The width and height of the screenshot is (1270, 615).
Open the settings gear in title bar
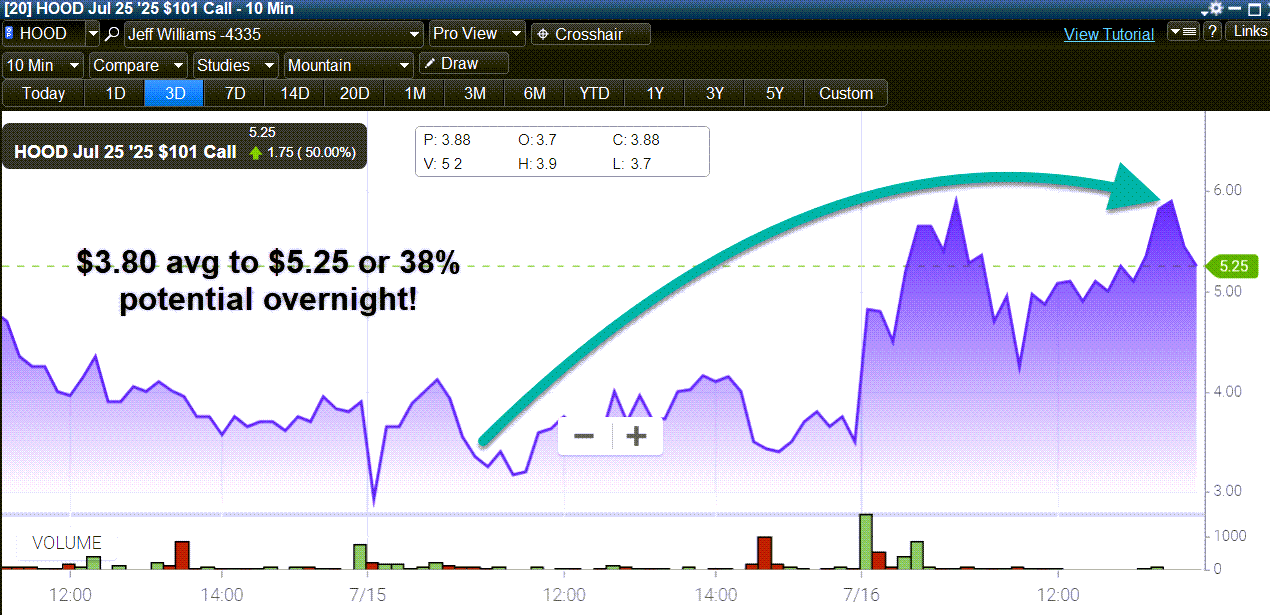tap(1216, 8)
